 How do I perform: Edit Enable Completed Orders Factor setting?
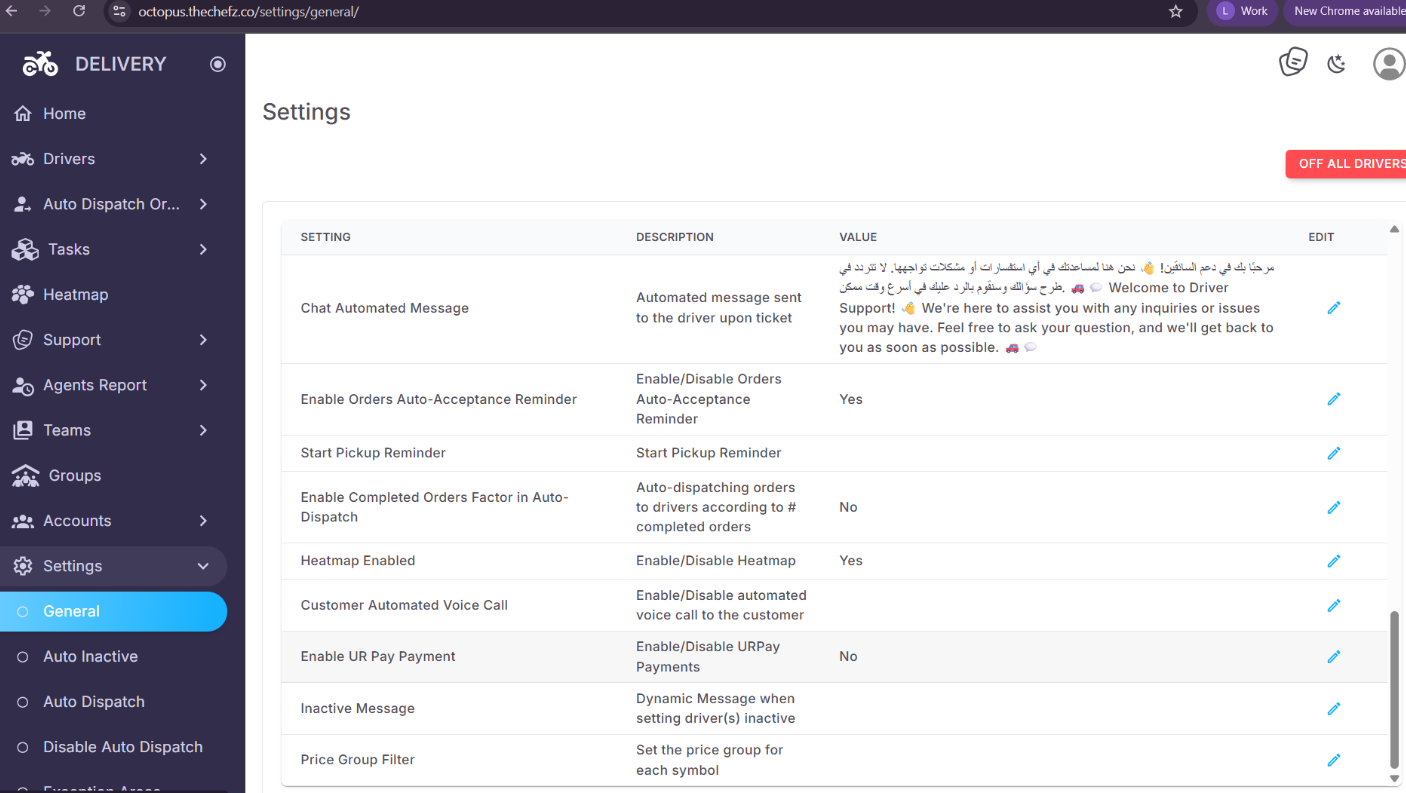coord(1333,507)
